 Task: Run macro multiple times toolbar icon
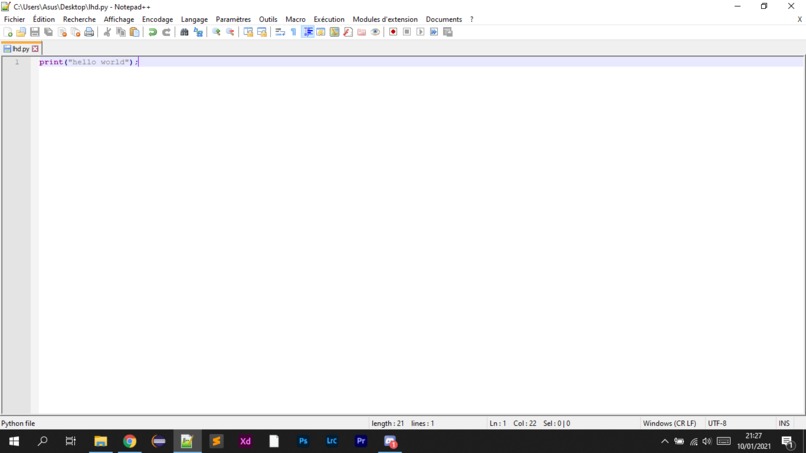point(434,32)
